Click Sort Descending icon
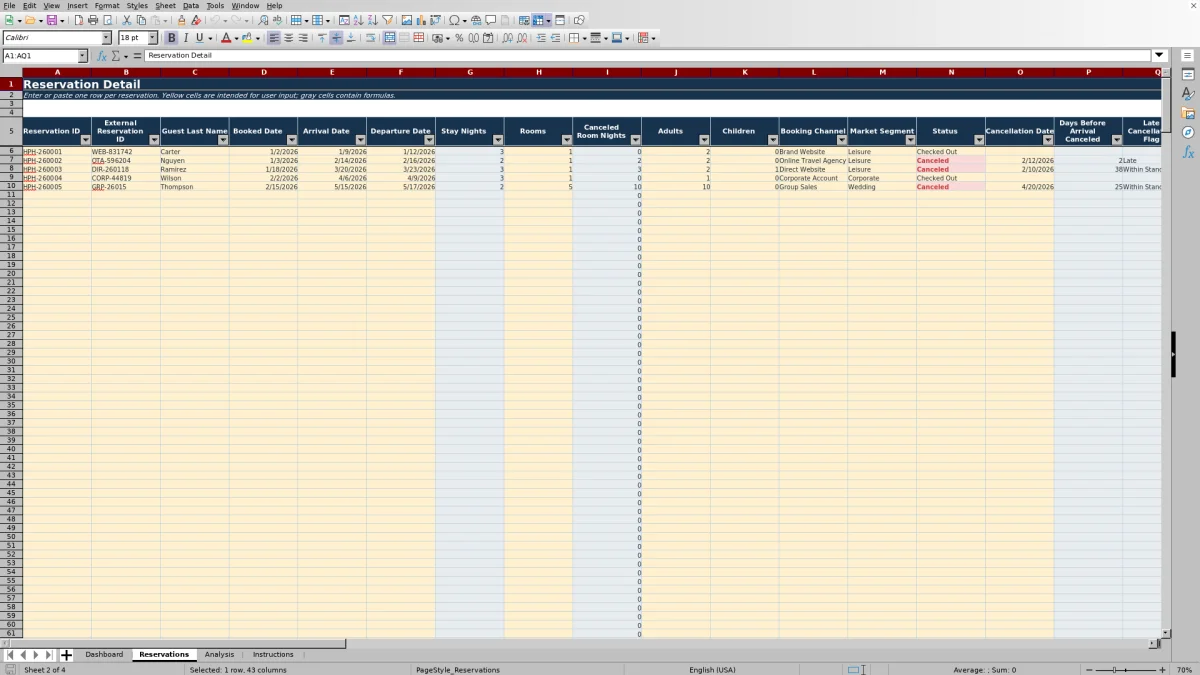The height and width of the screenshot is (675, 1200). 373,20
